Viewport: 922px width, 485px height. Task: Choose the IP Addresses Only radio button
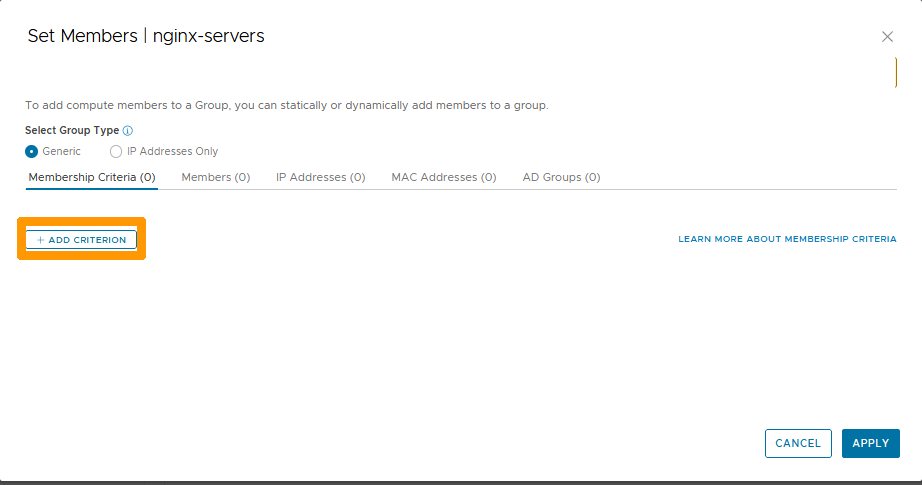click(x=116, y=152)
